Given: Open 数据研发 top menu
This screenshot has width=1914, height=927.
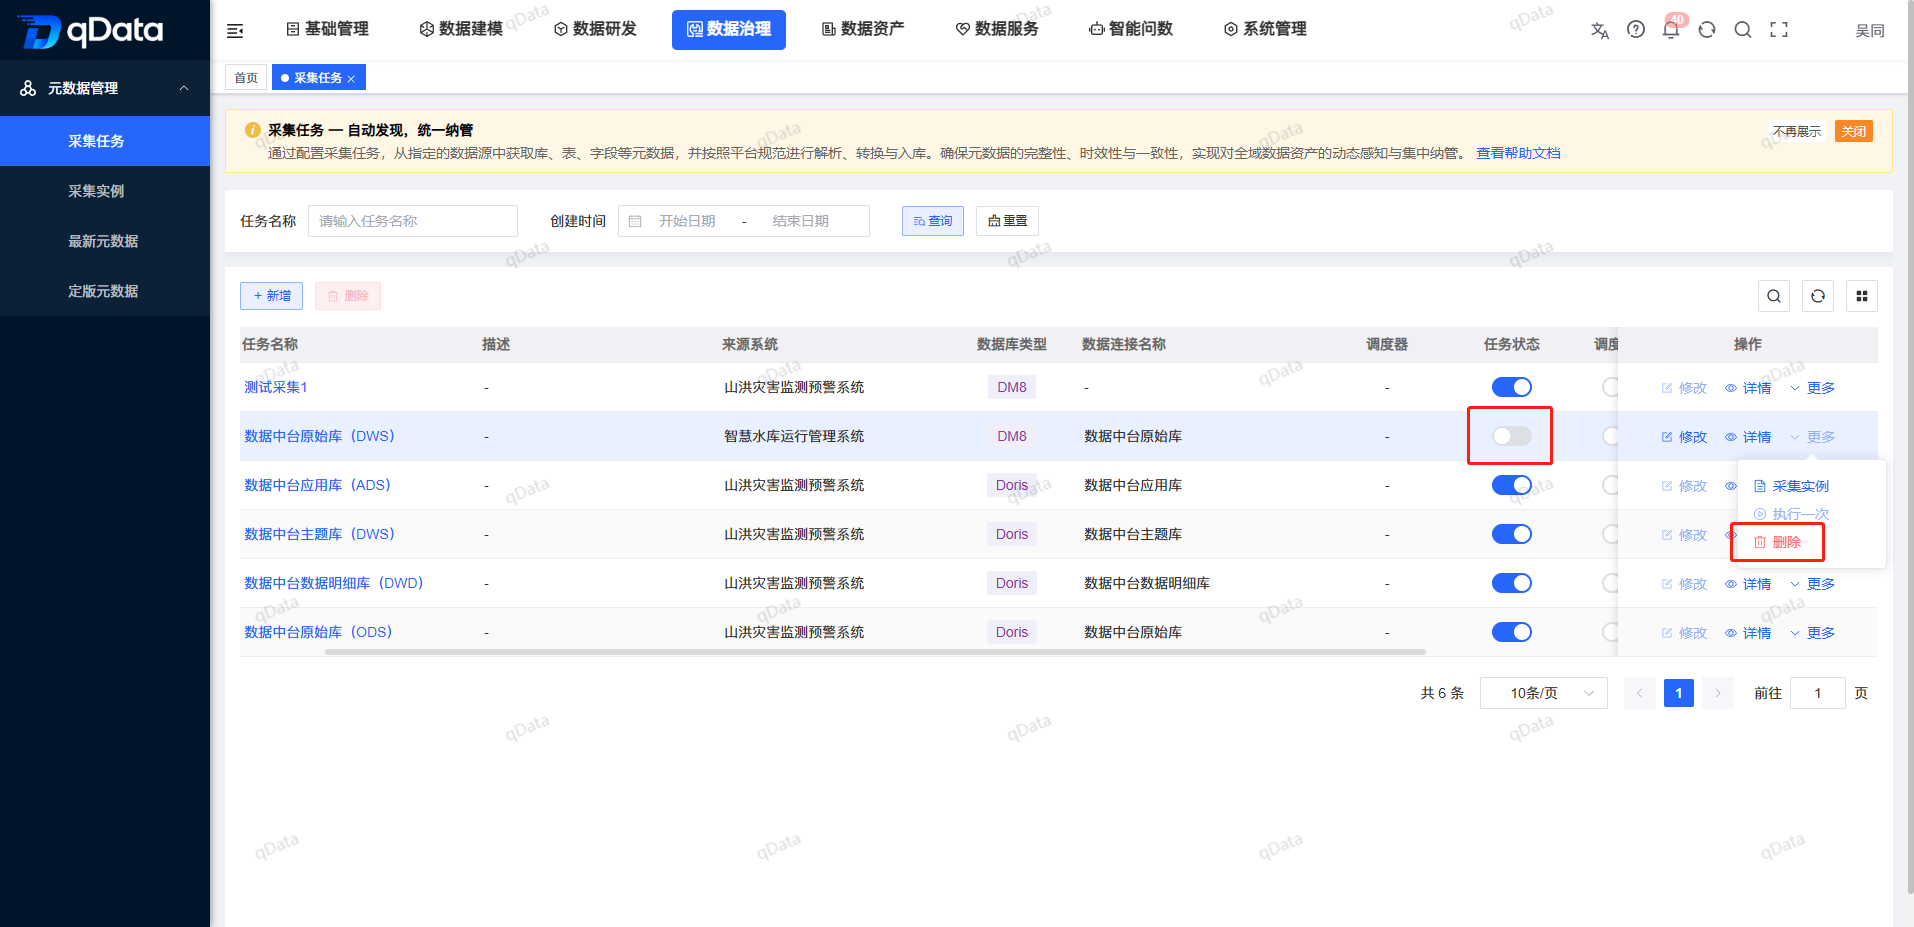Looking at the screenshot, I should pos(595,29).
